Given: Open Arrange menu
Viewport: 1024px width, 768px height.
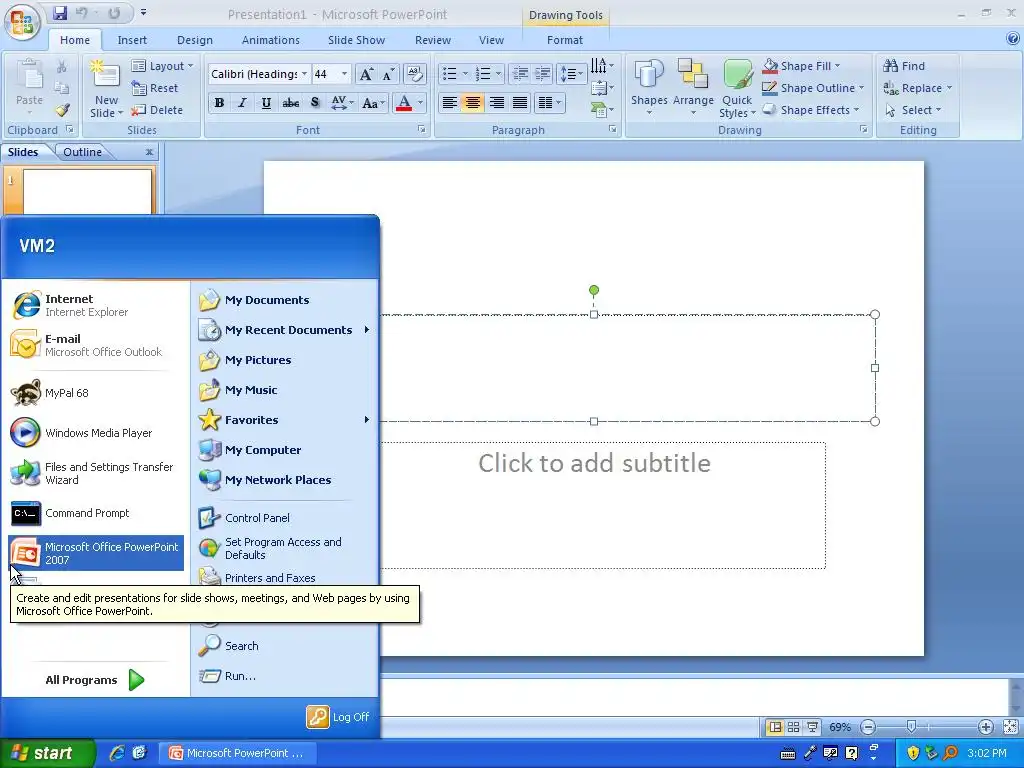Looking at the screenshot, I should pyautogui.click(x=693, y=89).
